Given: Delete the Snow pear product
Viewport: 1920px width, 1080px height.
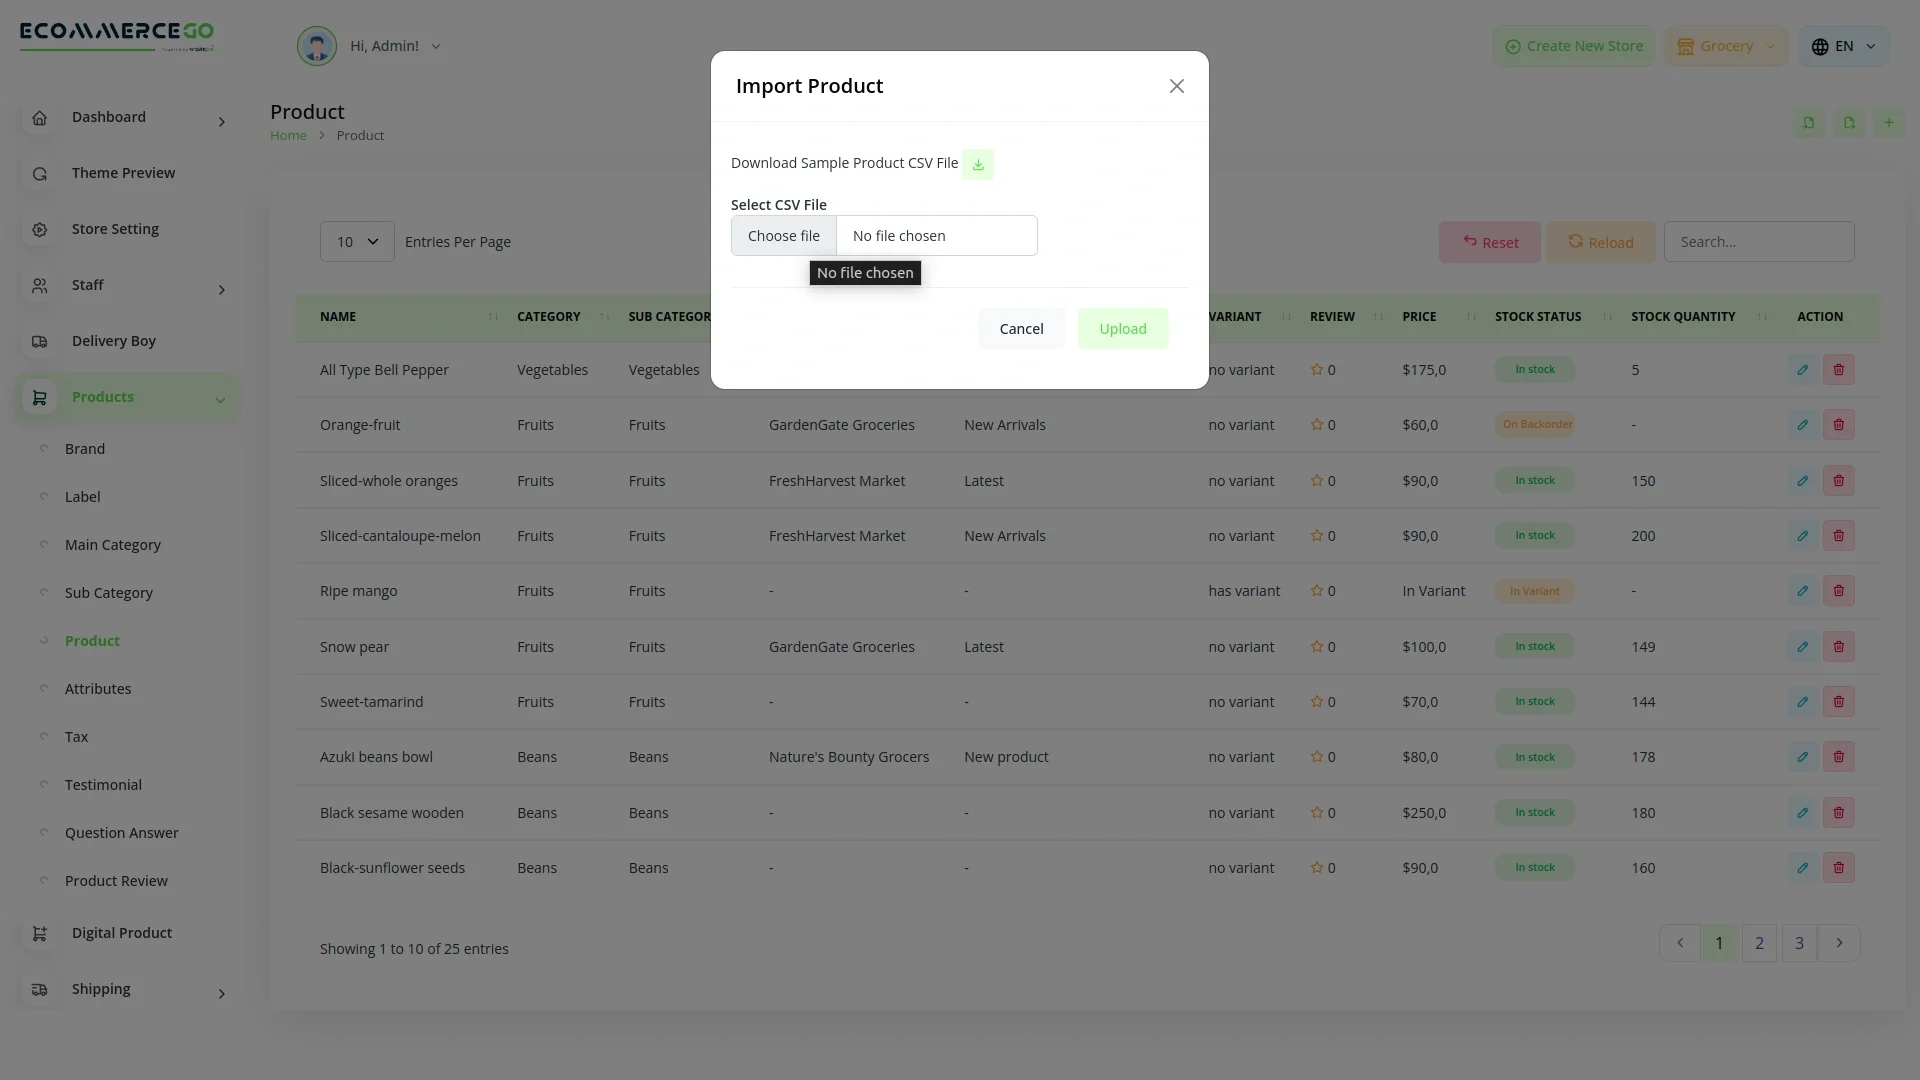Looking at the screenshot, I should [x=1838, y=647].
